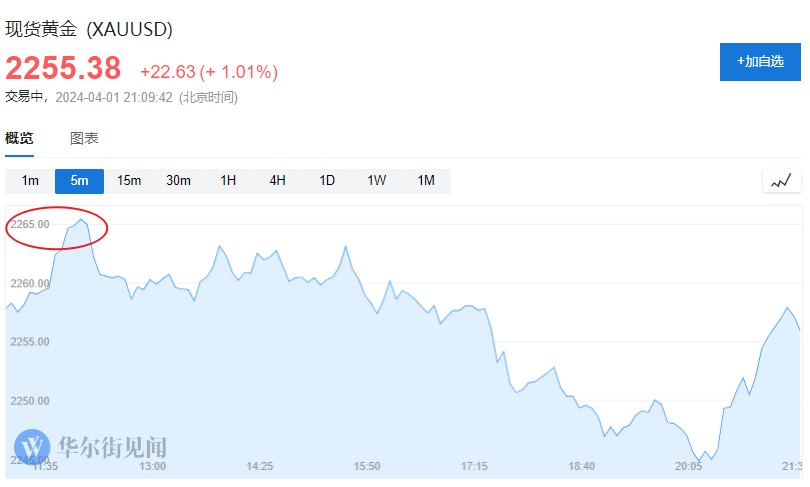Click the Wallstreetcn logo watermark
The image size is (810, 487).
pyautogui.click(x=90, y=446)
